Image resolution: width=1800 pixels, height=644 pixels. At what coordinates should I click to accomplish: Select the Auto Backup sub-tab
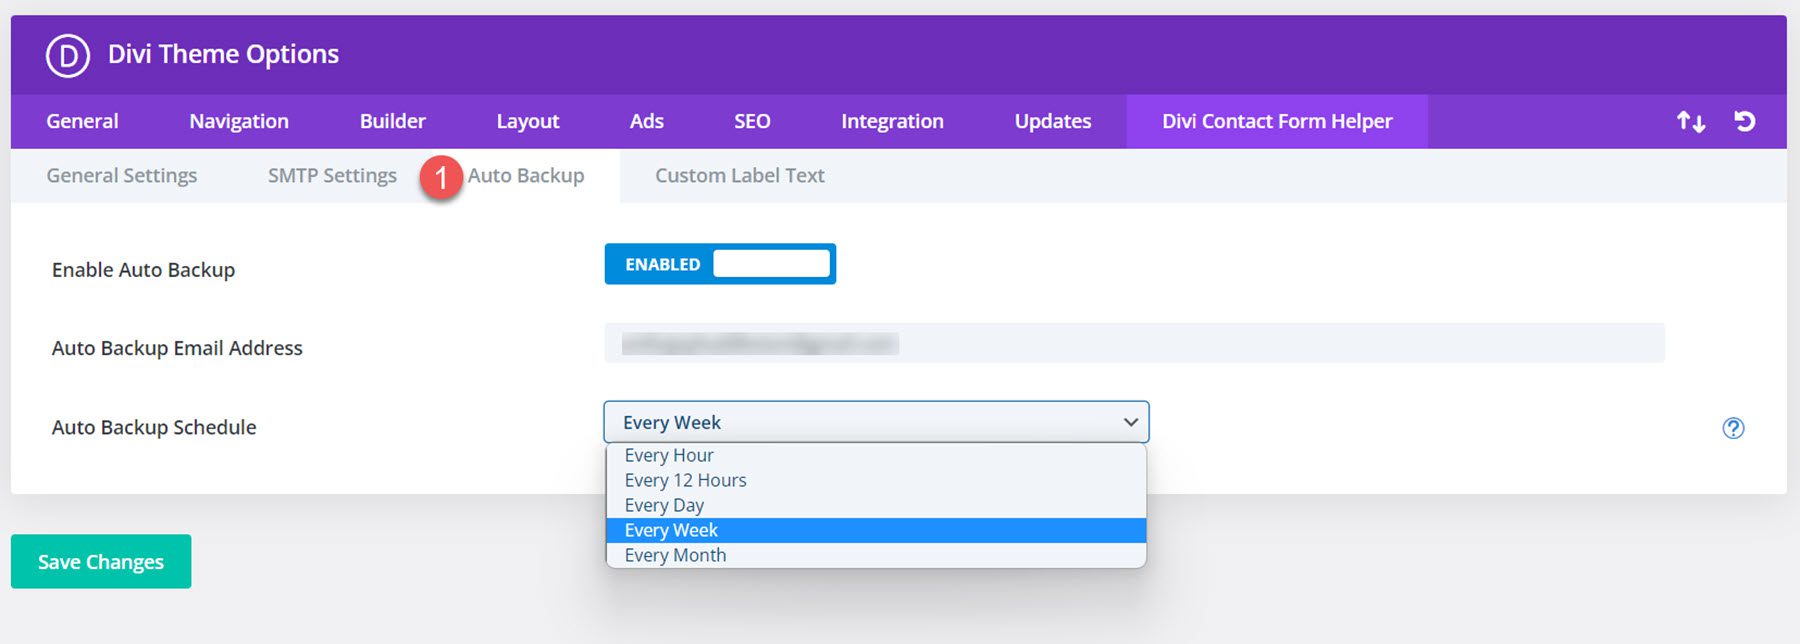click(526, 176)
